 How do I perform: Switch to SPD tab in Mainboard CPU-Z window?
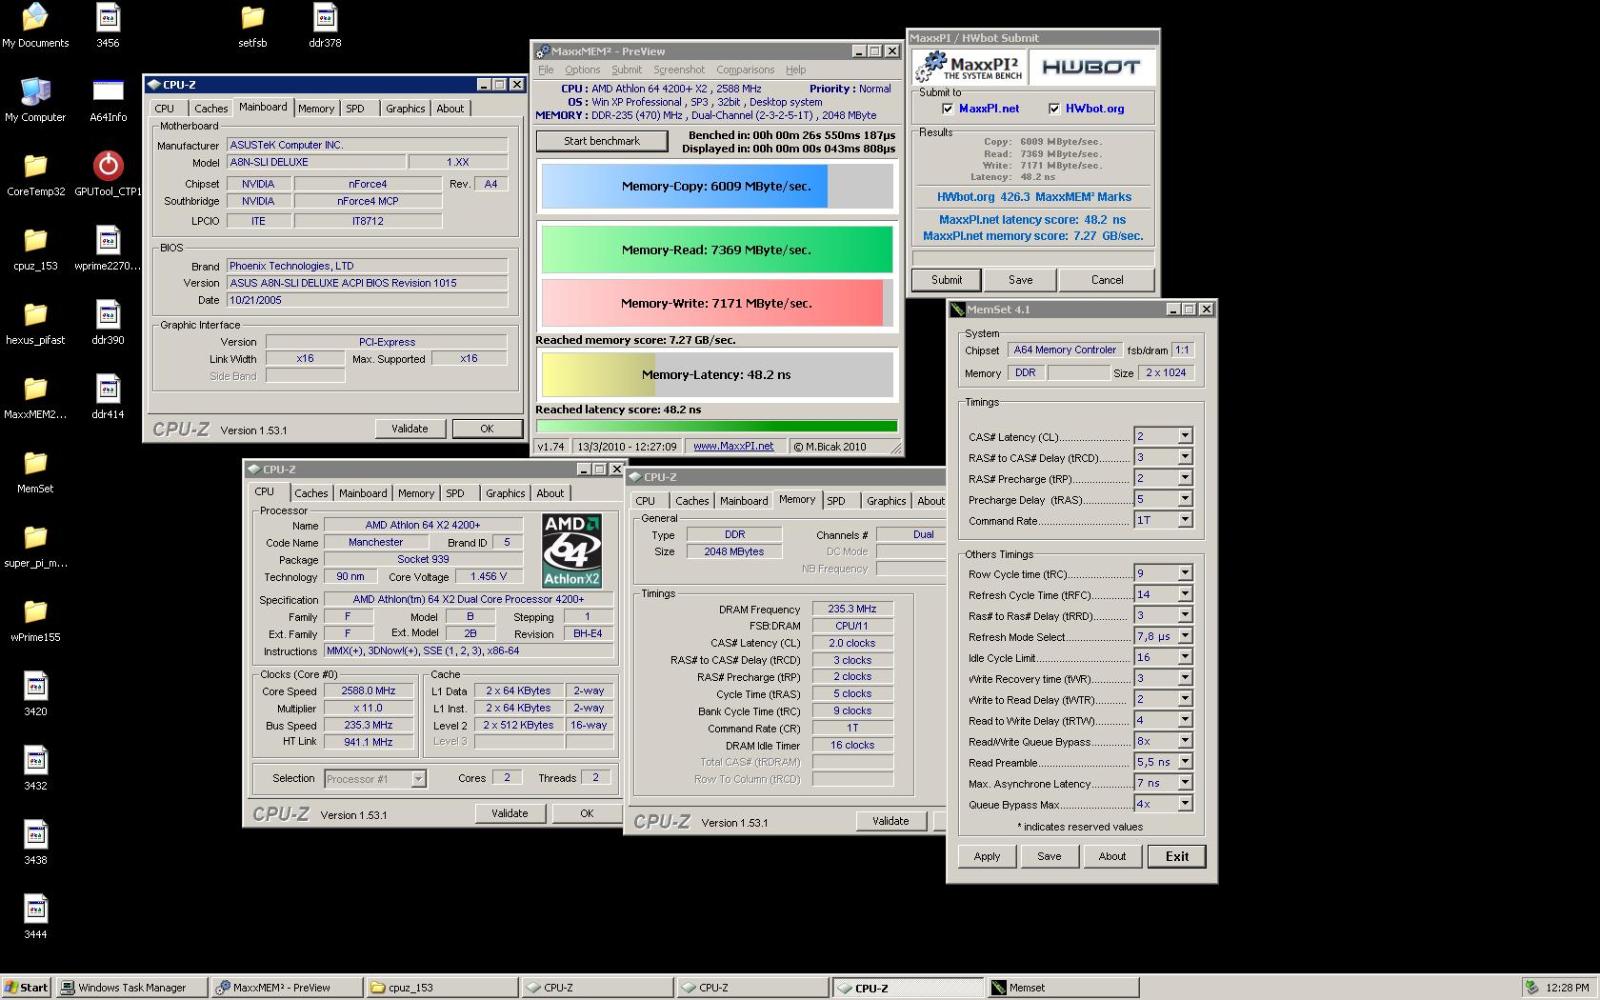tap(355, 108)
